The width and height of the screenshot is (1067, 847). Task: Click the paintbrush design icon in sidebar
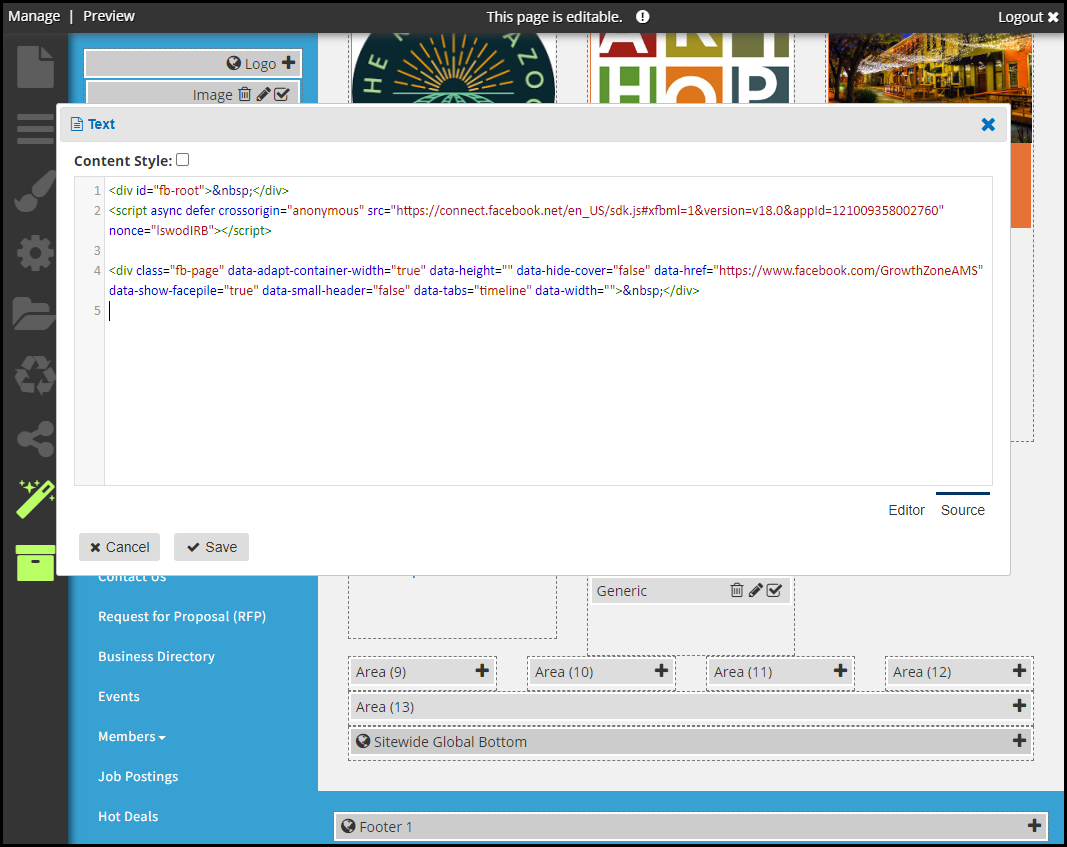35,191
